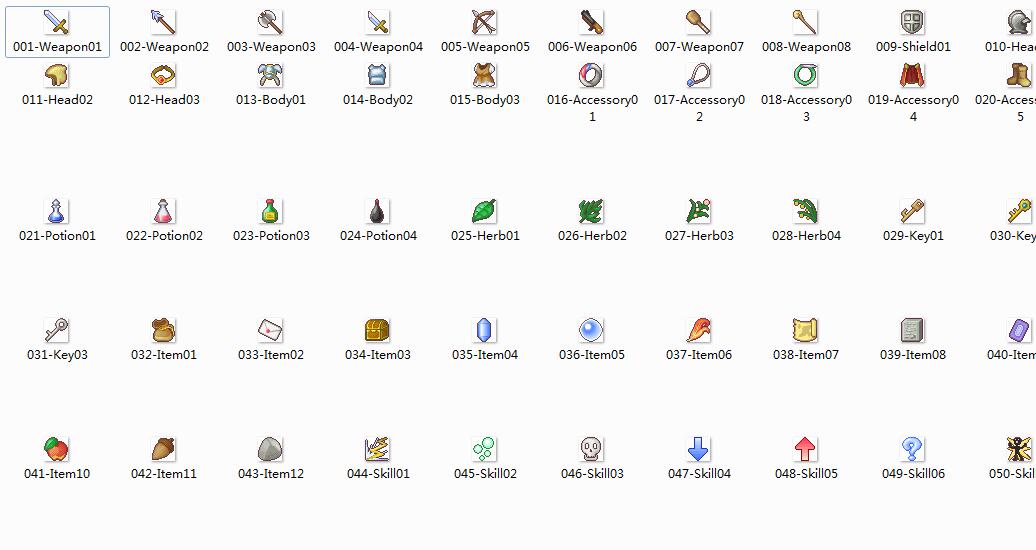Image resolution: width=1036 pixels, height=550 pixels.
Task: Click the 046-Skill03 skull icon
Action: coord(592,450)
